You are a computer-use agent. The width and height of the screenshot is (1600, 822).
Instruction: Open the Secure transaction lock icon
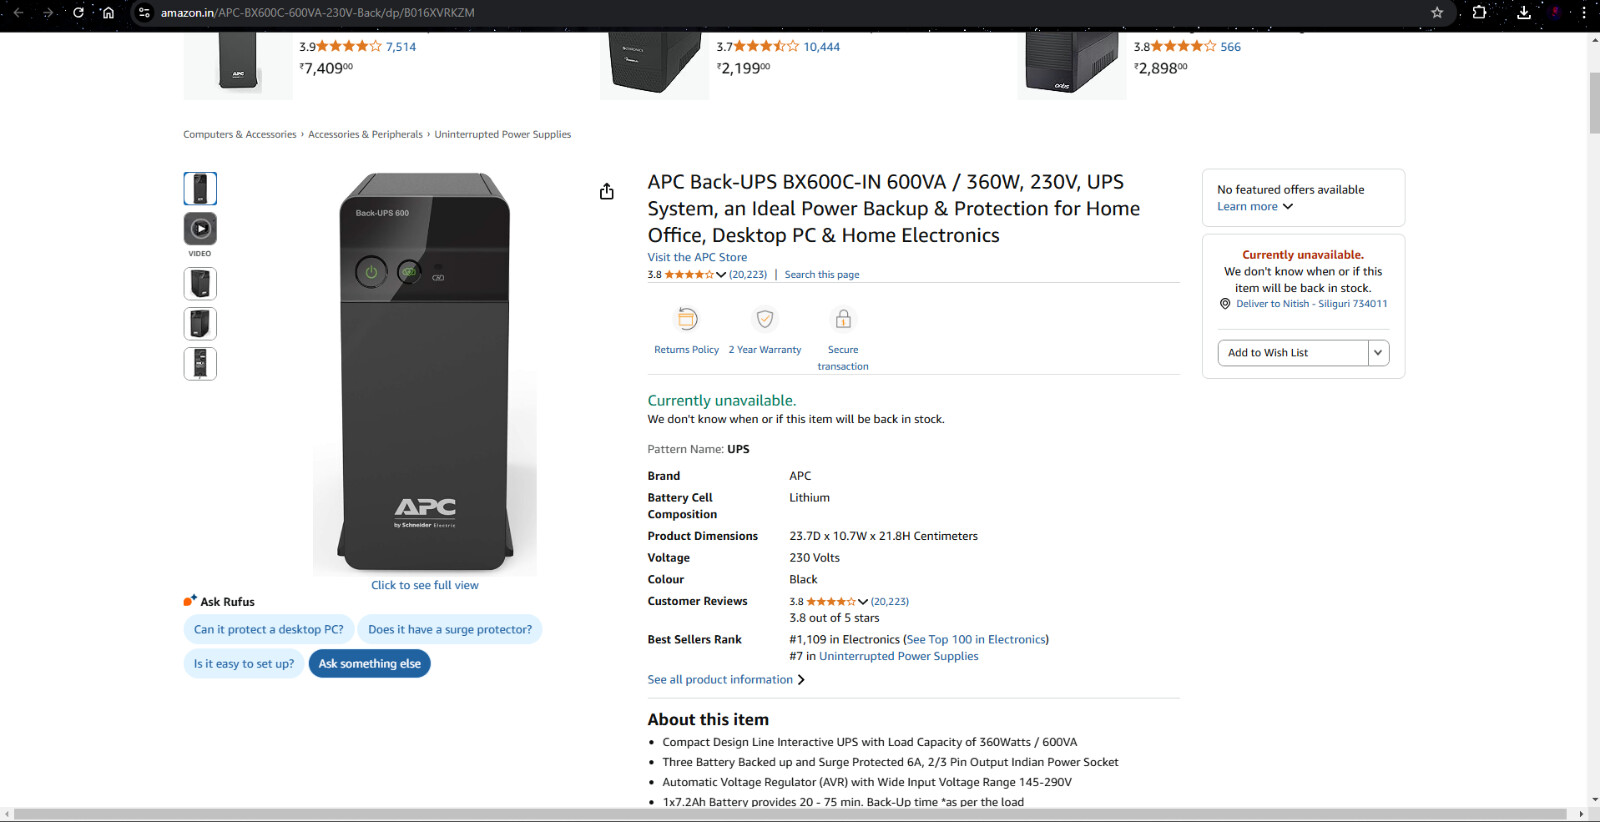tap(843, 319)
